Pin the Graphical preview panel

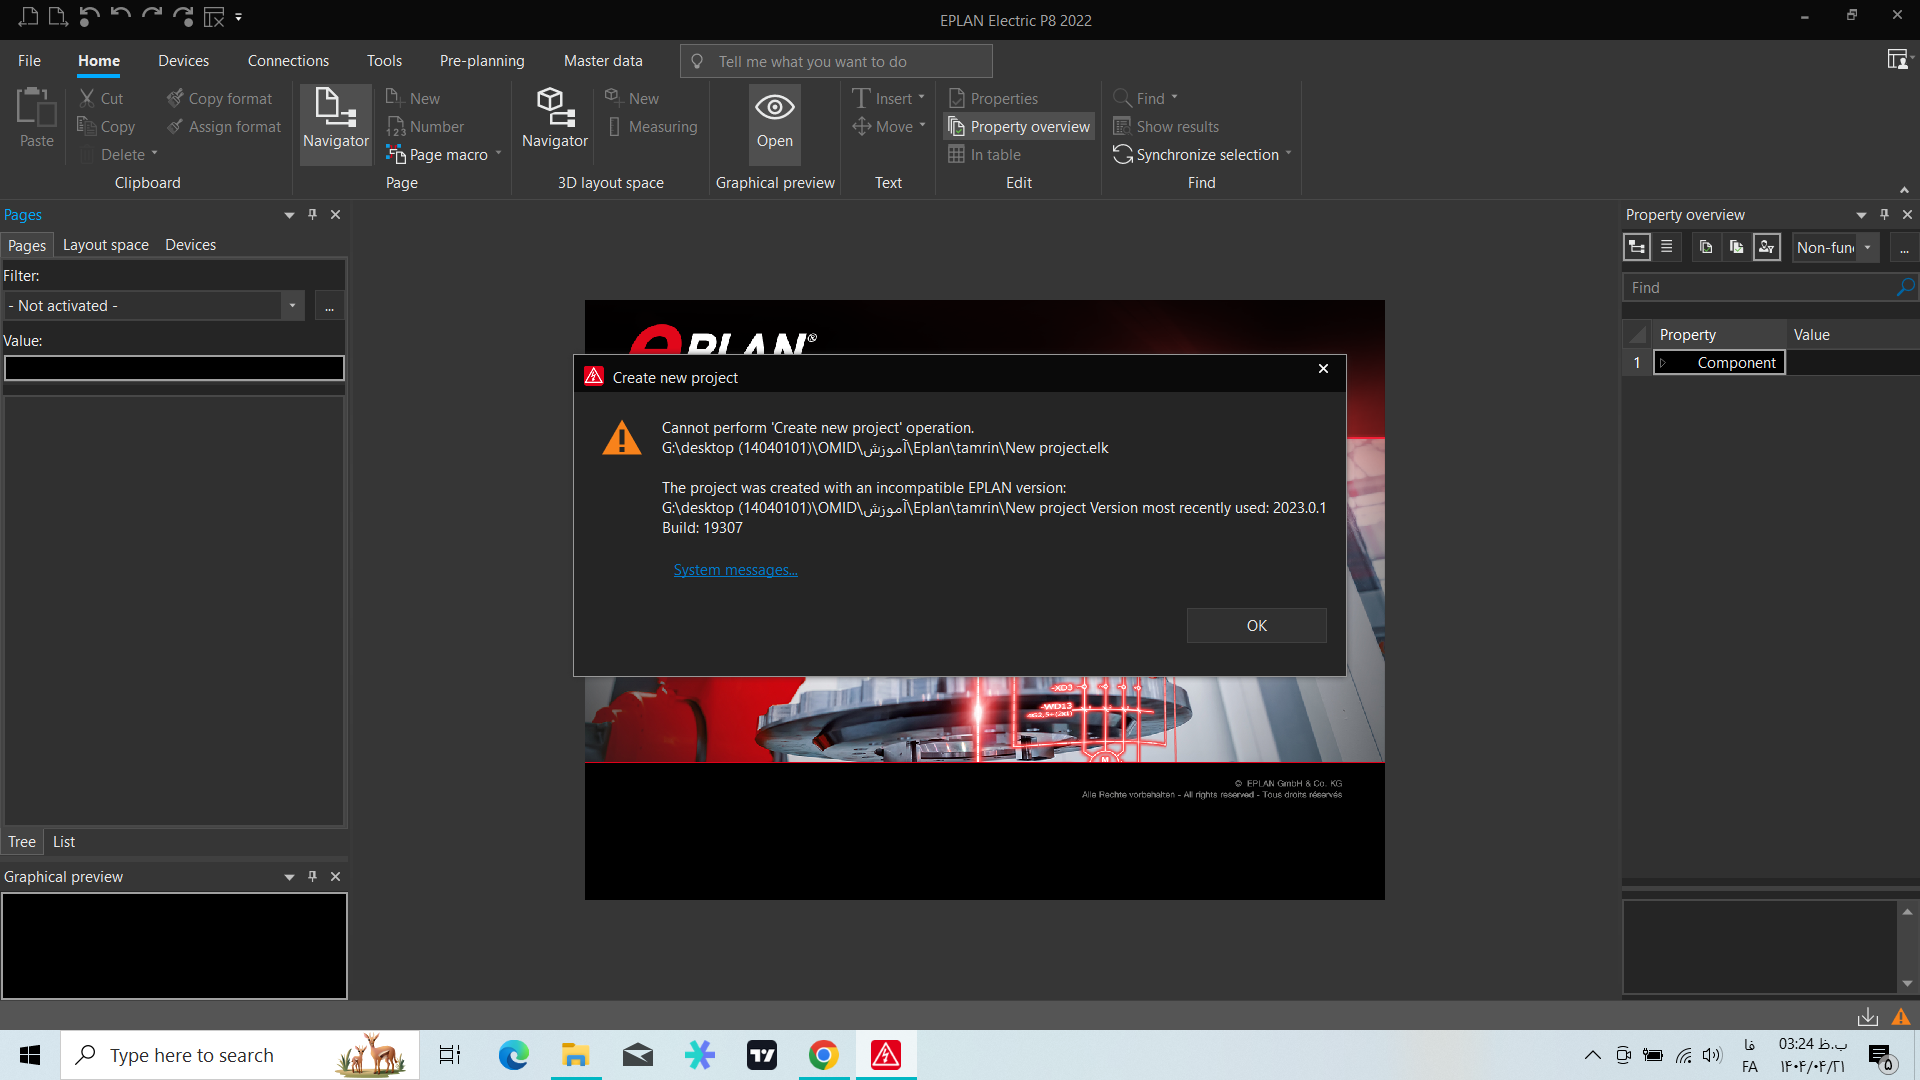(x=312, y=876)
